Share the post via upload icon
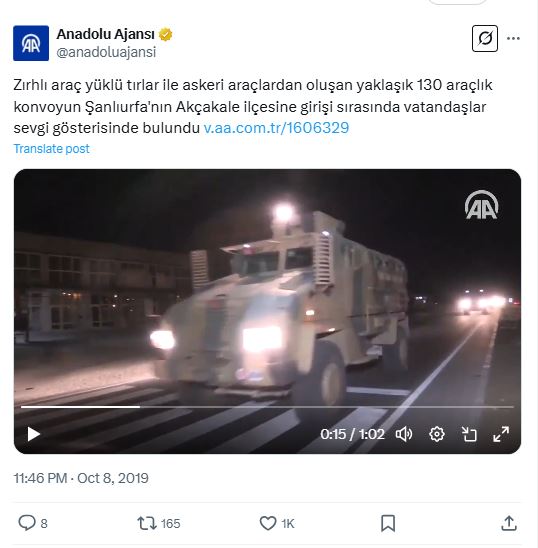This screenshot has width=538, height=548. 509,524
